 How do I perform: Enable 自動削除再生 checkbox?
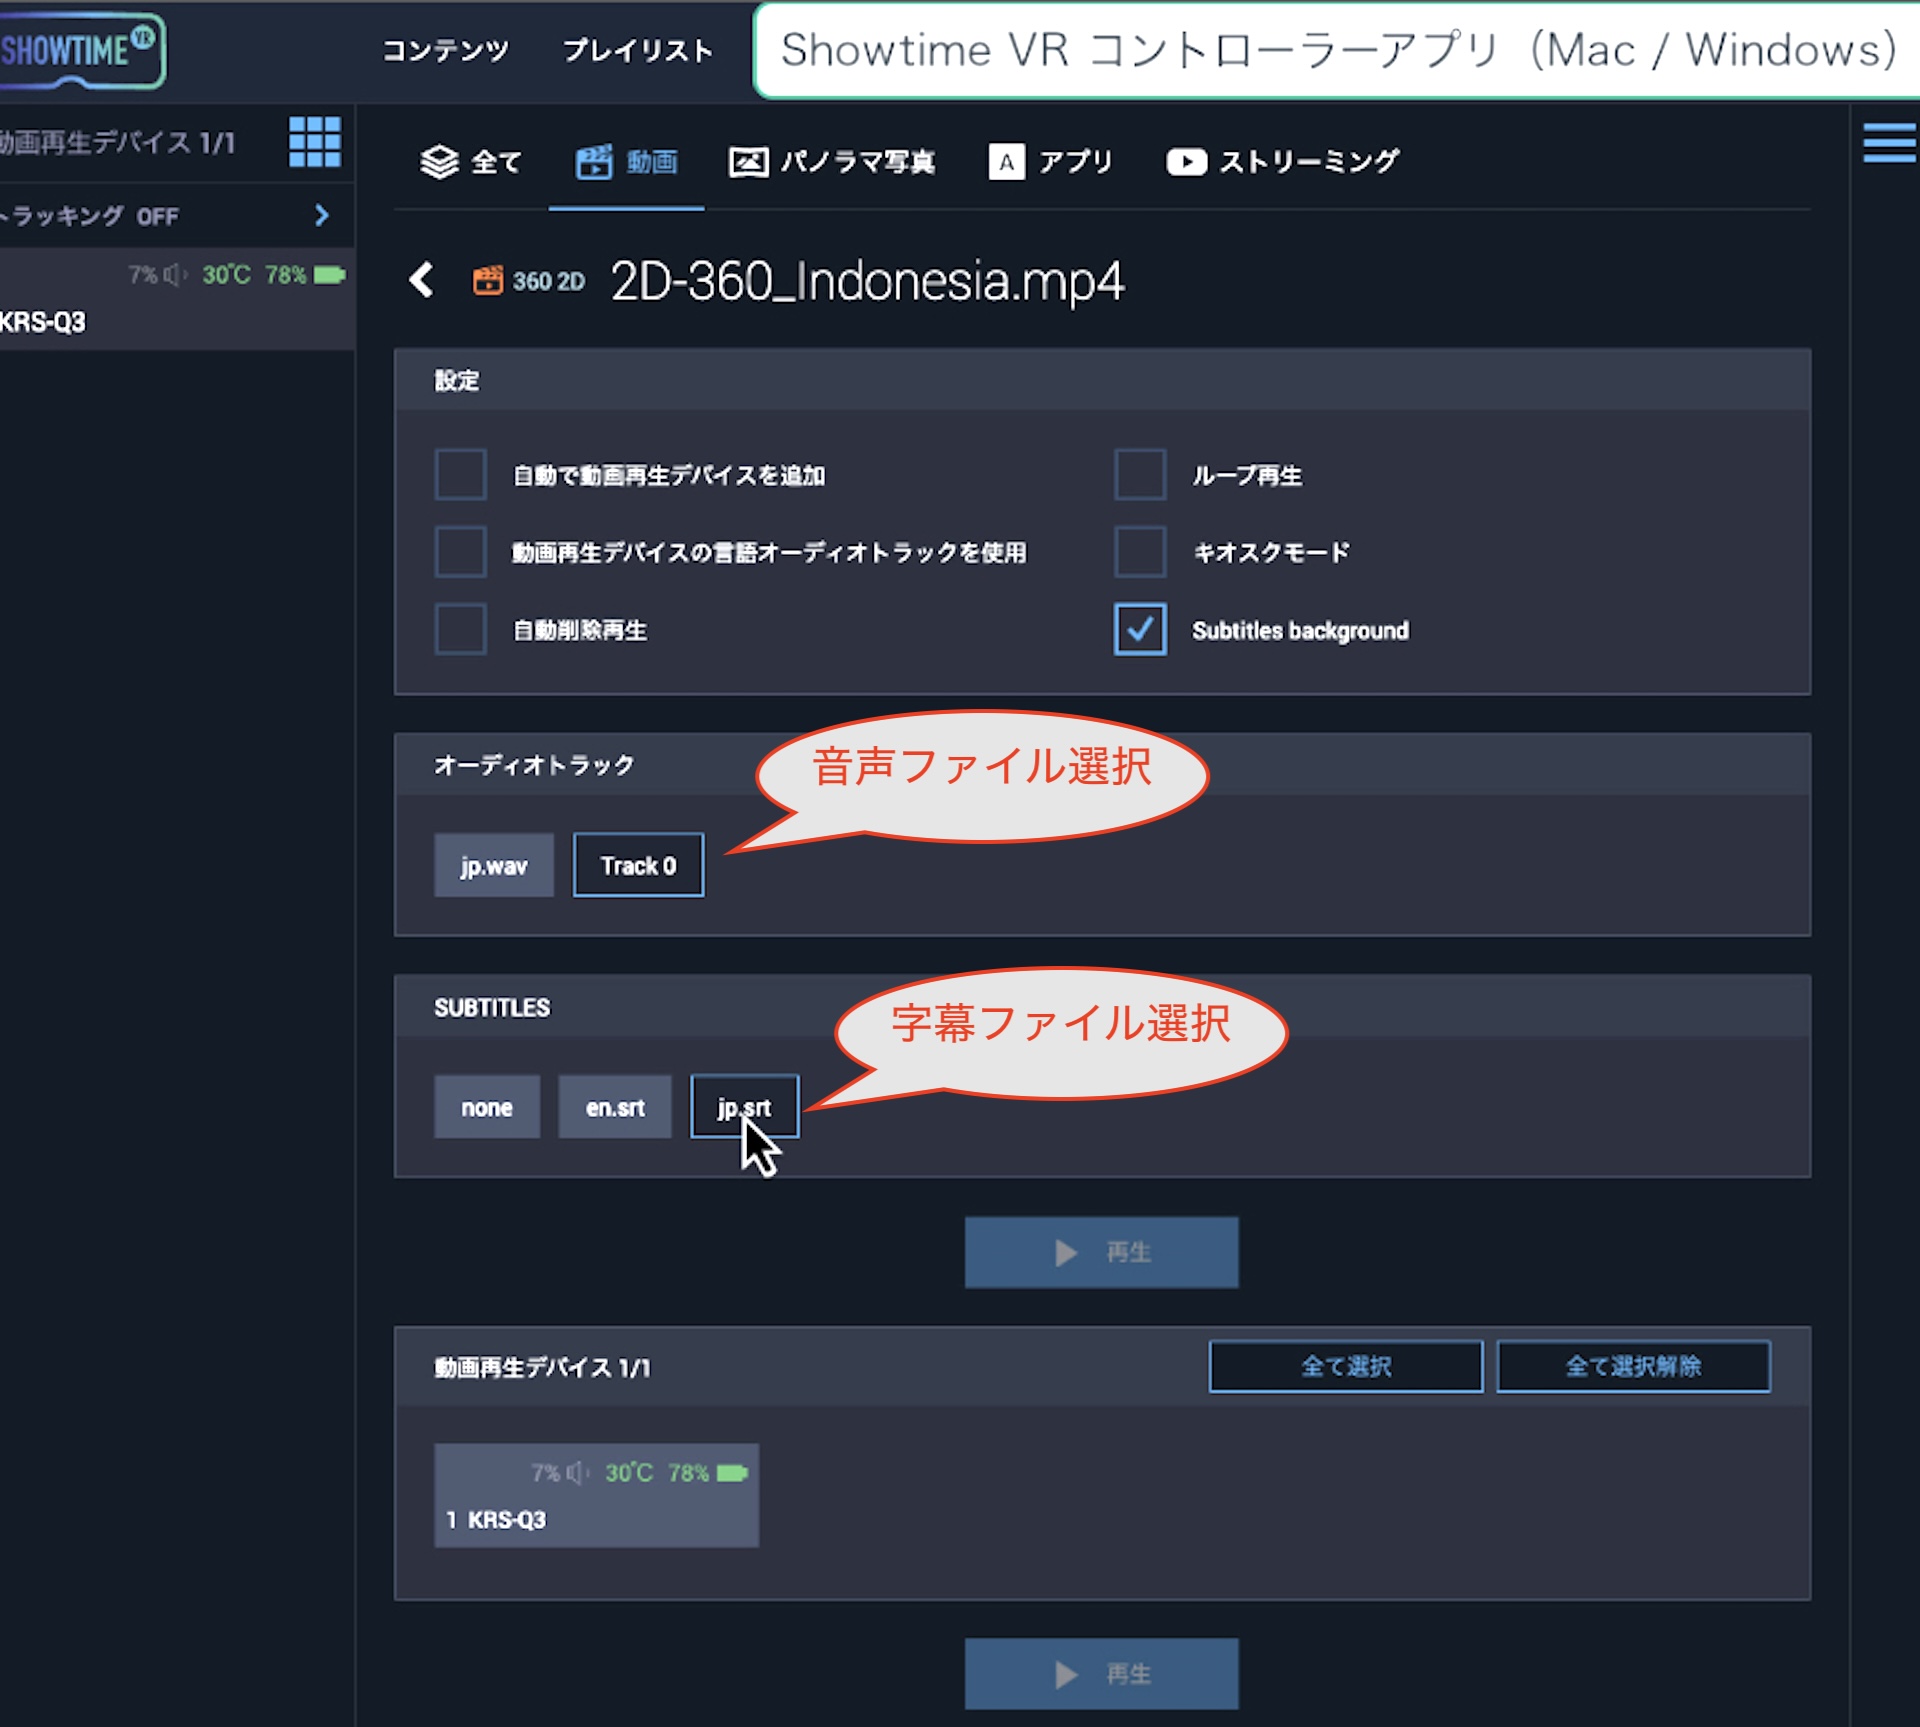click(460, 629)
